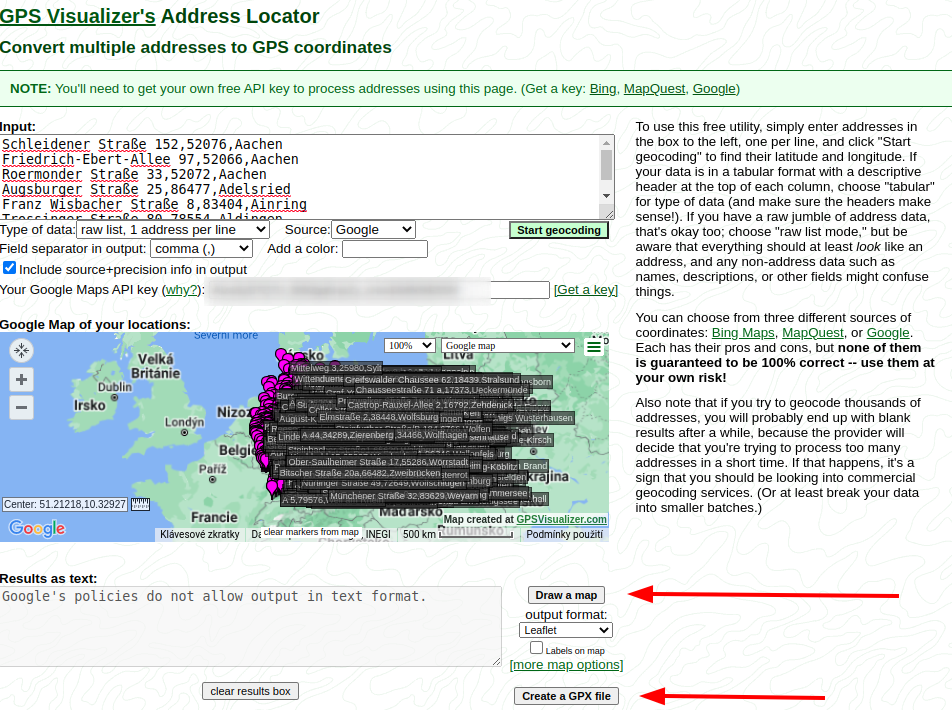The image size is (952, 710).
Task: Click the map pan/recenter compass icon
Action: tap(21, 350)
